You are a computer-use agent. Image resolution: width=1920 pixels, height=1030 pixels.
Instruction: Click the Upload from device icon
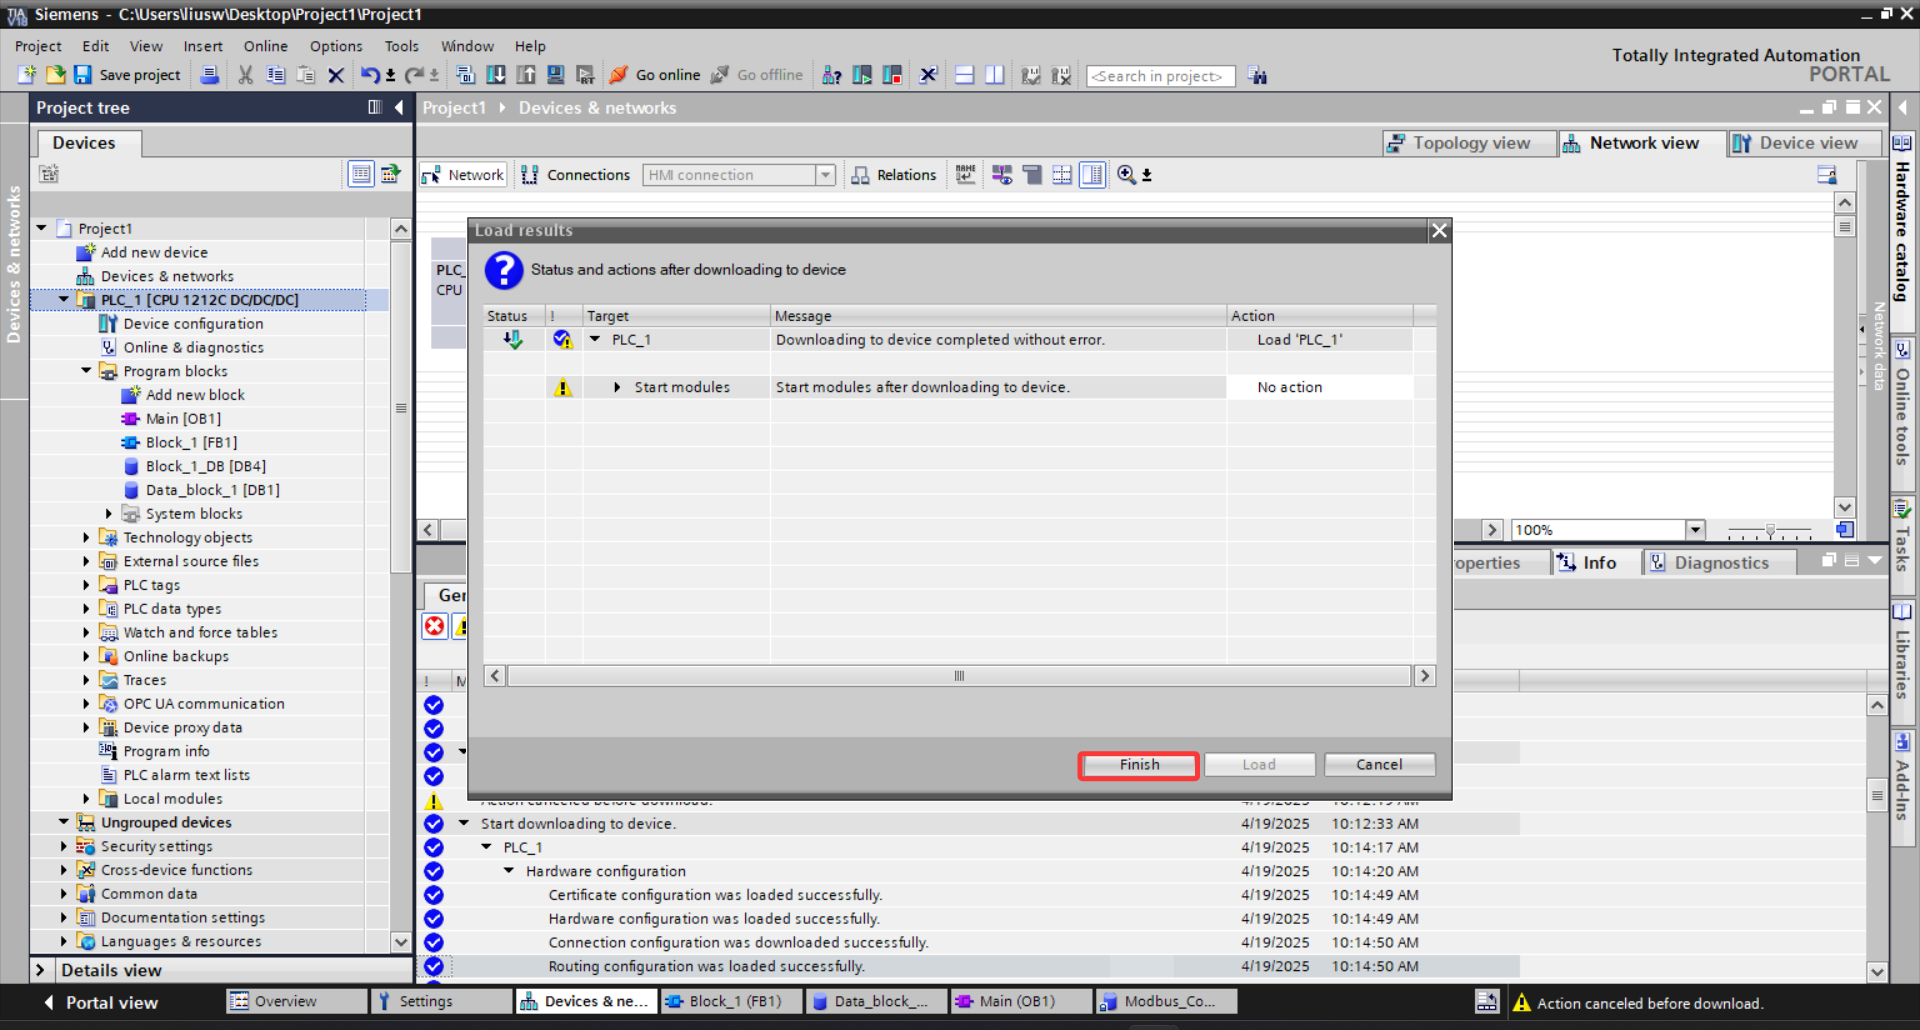pos(526,75)
